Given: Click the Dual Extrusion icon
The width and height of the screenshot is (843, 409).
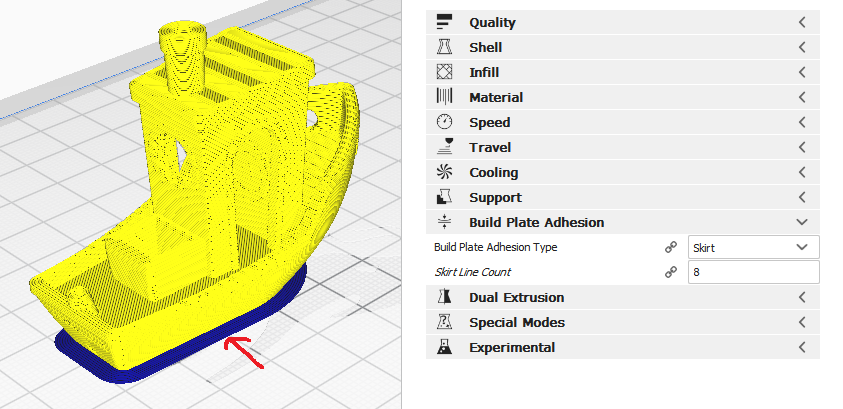Looking at the screenshot, I should pos(444,297).
